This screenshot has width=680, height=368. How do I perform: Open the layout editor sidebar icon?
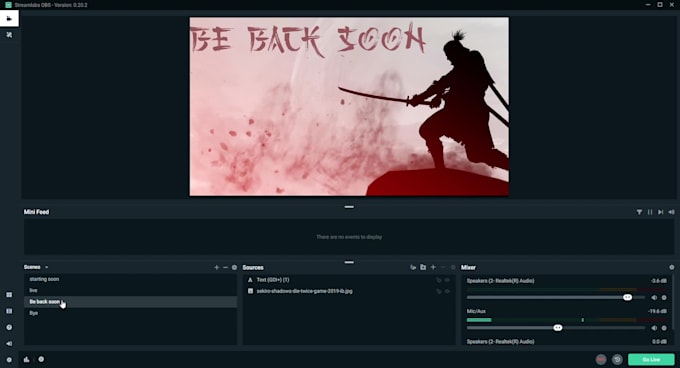[9, 295]
